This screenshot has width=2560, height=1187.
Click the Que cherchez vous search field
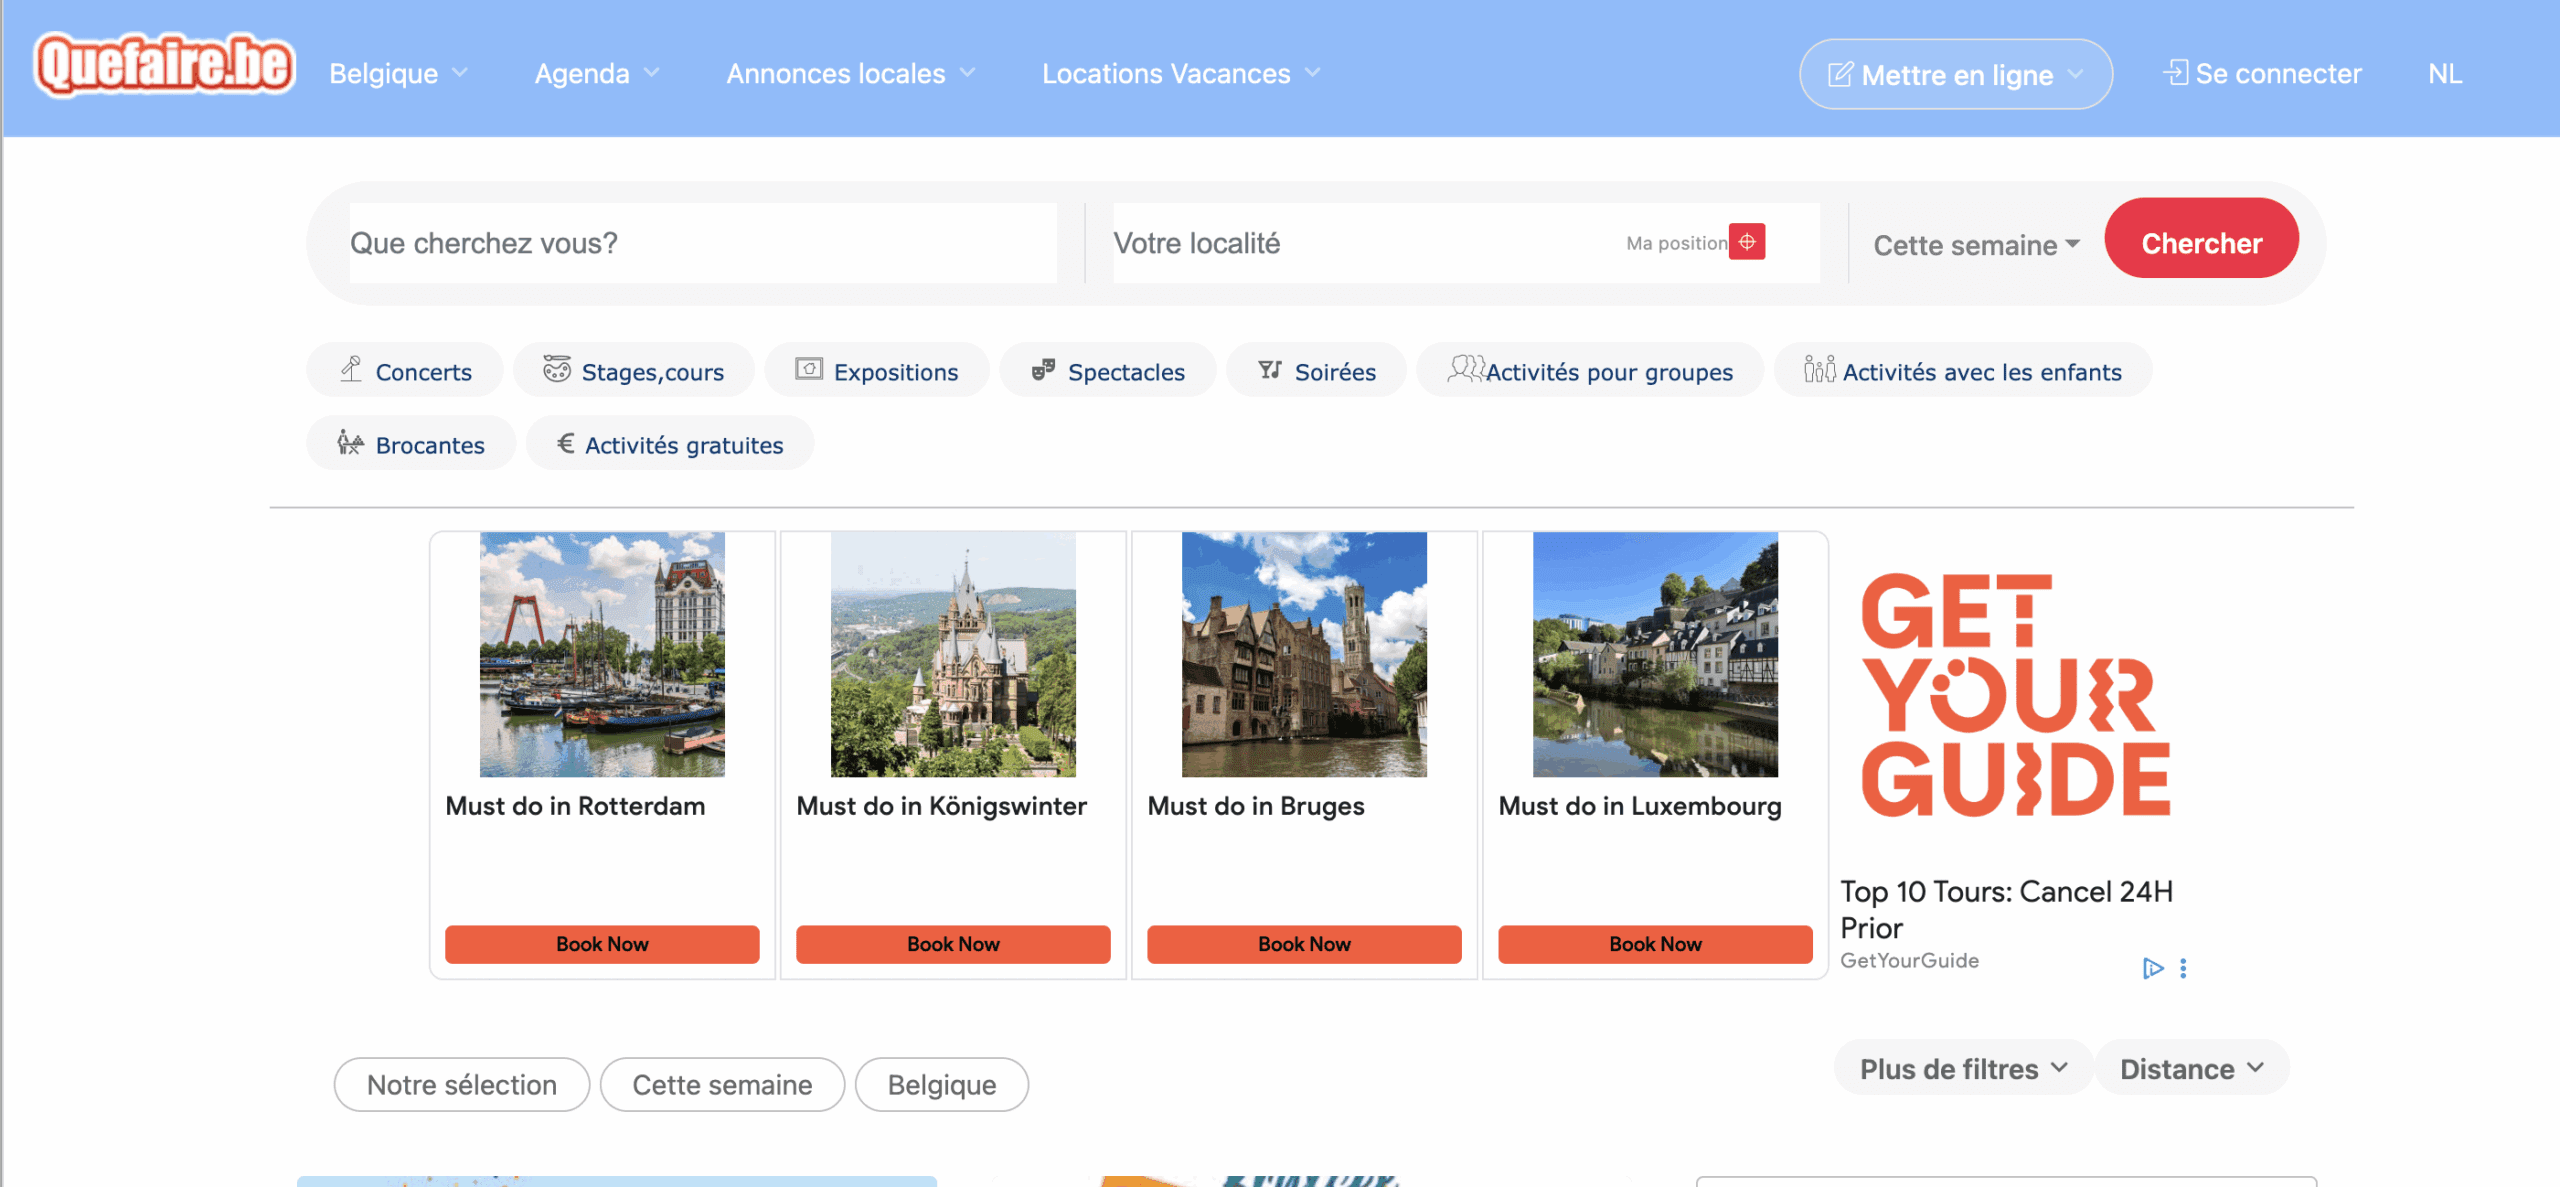click(702, 243)
